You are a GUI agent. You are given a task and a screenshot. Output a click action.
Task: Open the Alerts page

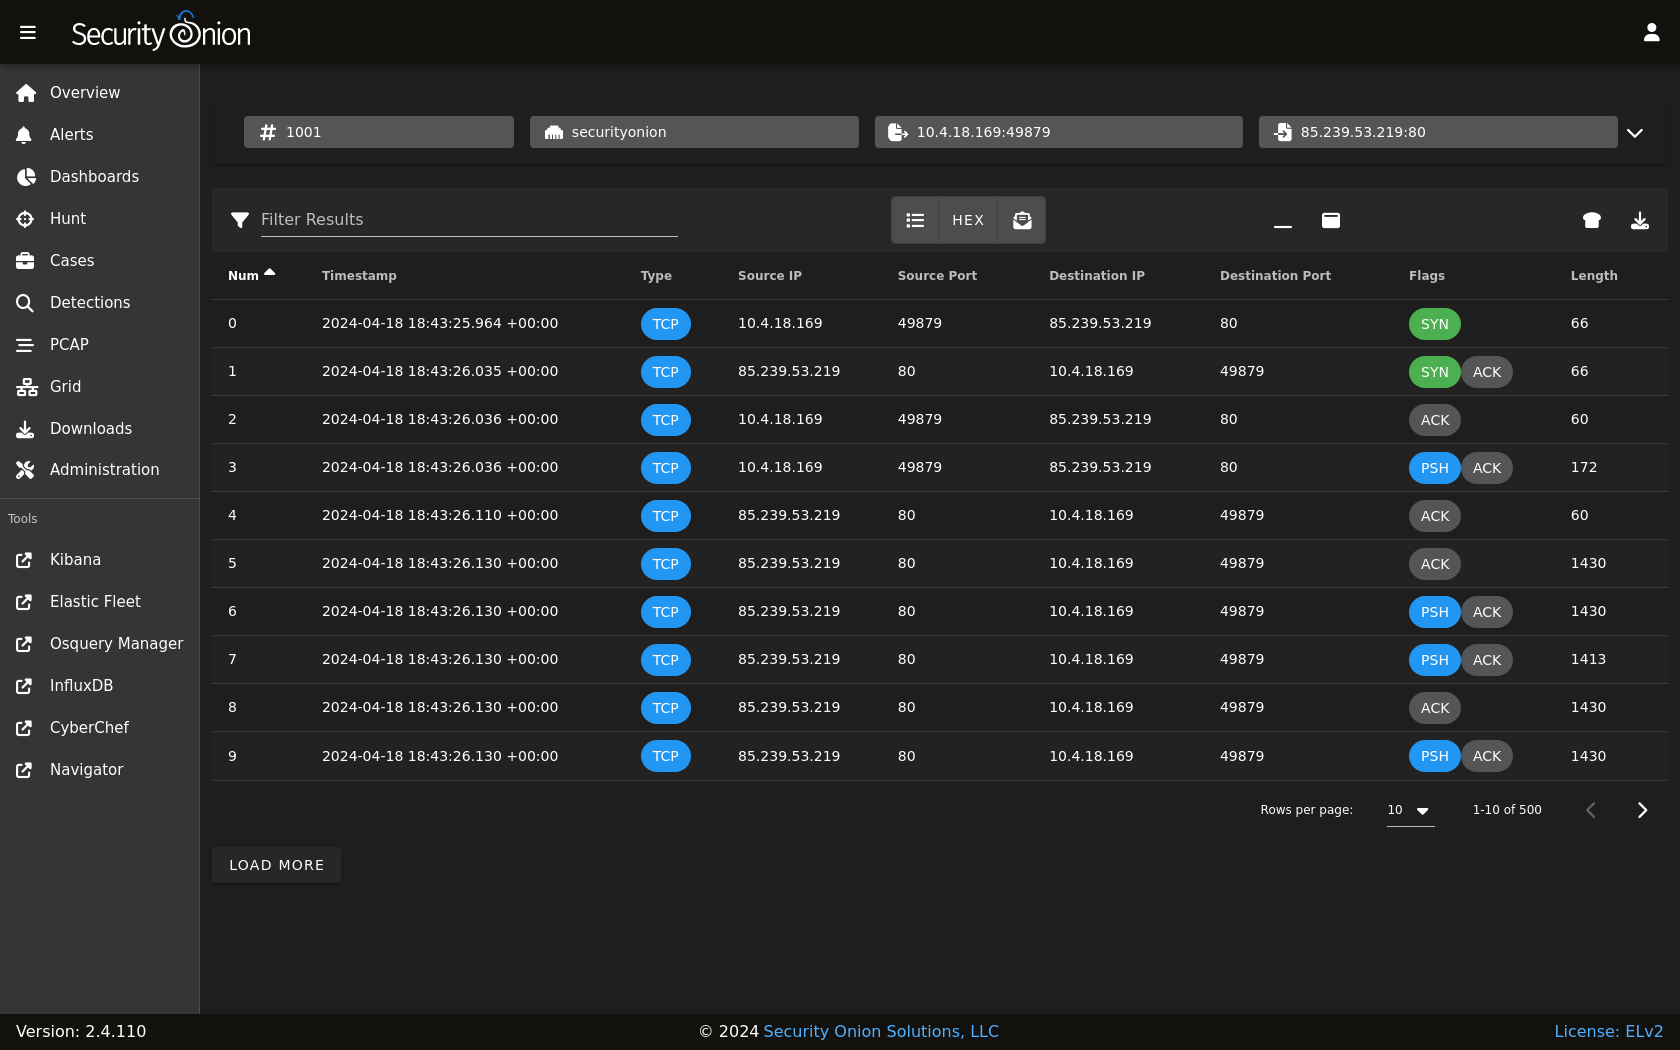(100, 135)
